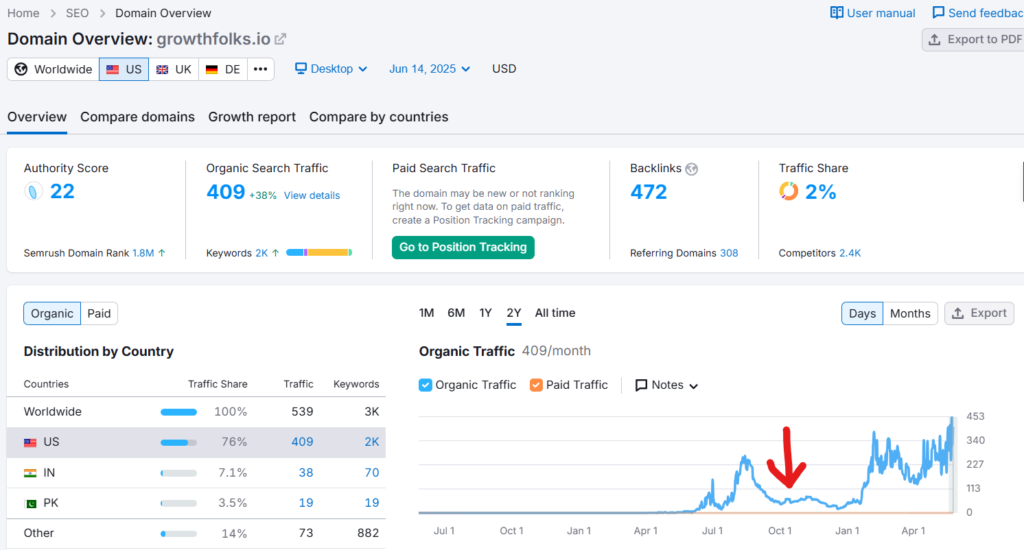Expand the Notes dropdown
The width and height of the screenshot is (1024, 550).
point(666,385)
